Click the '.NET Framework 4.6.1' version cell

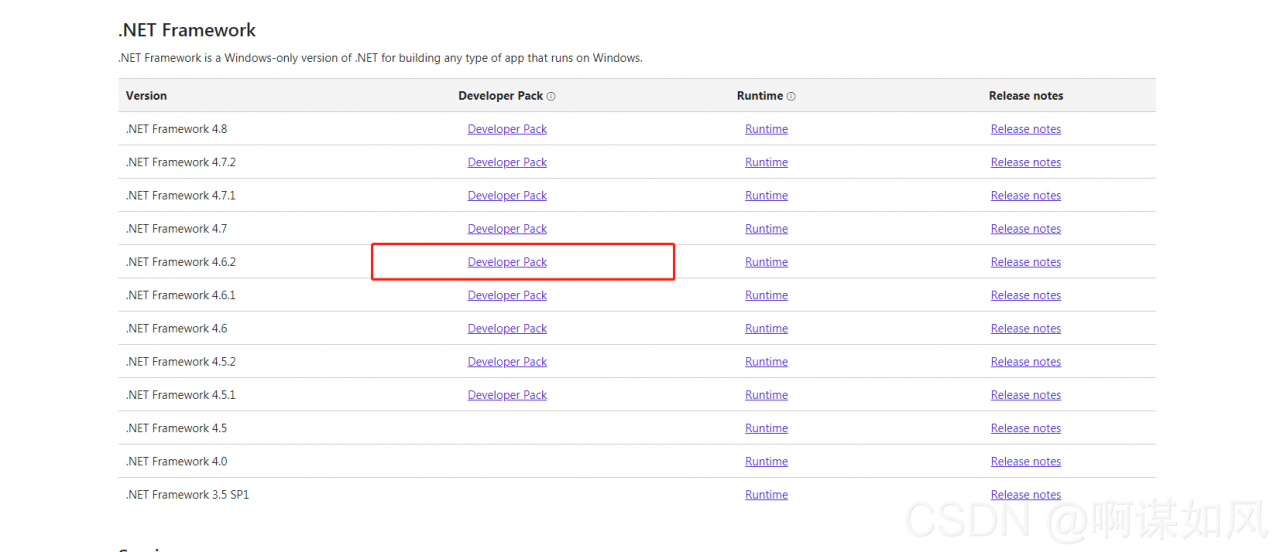[x=181, y=295]
